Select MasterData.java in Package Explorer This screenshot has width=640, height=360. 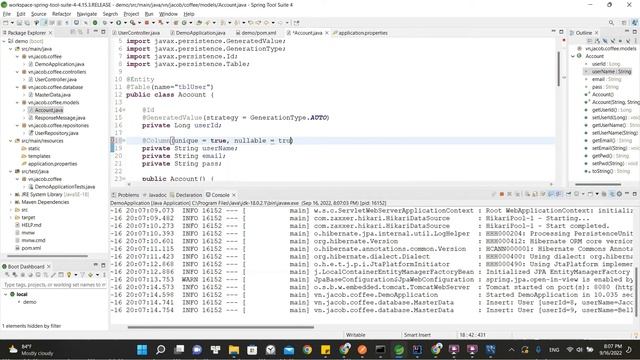coord(52,95)
